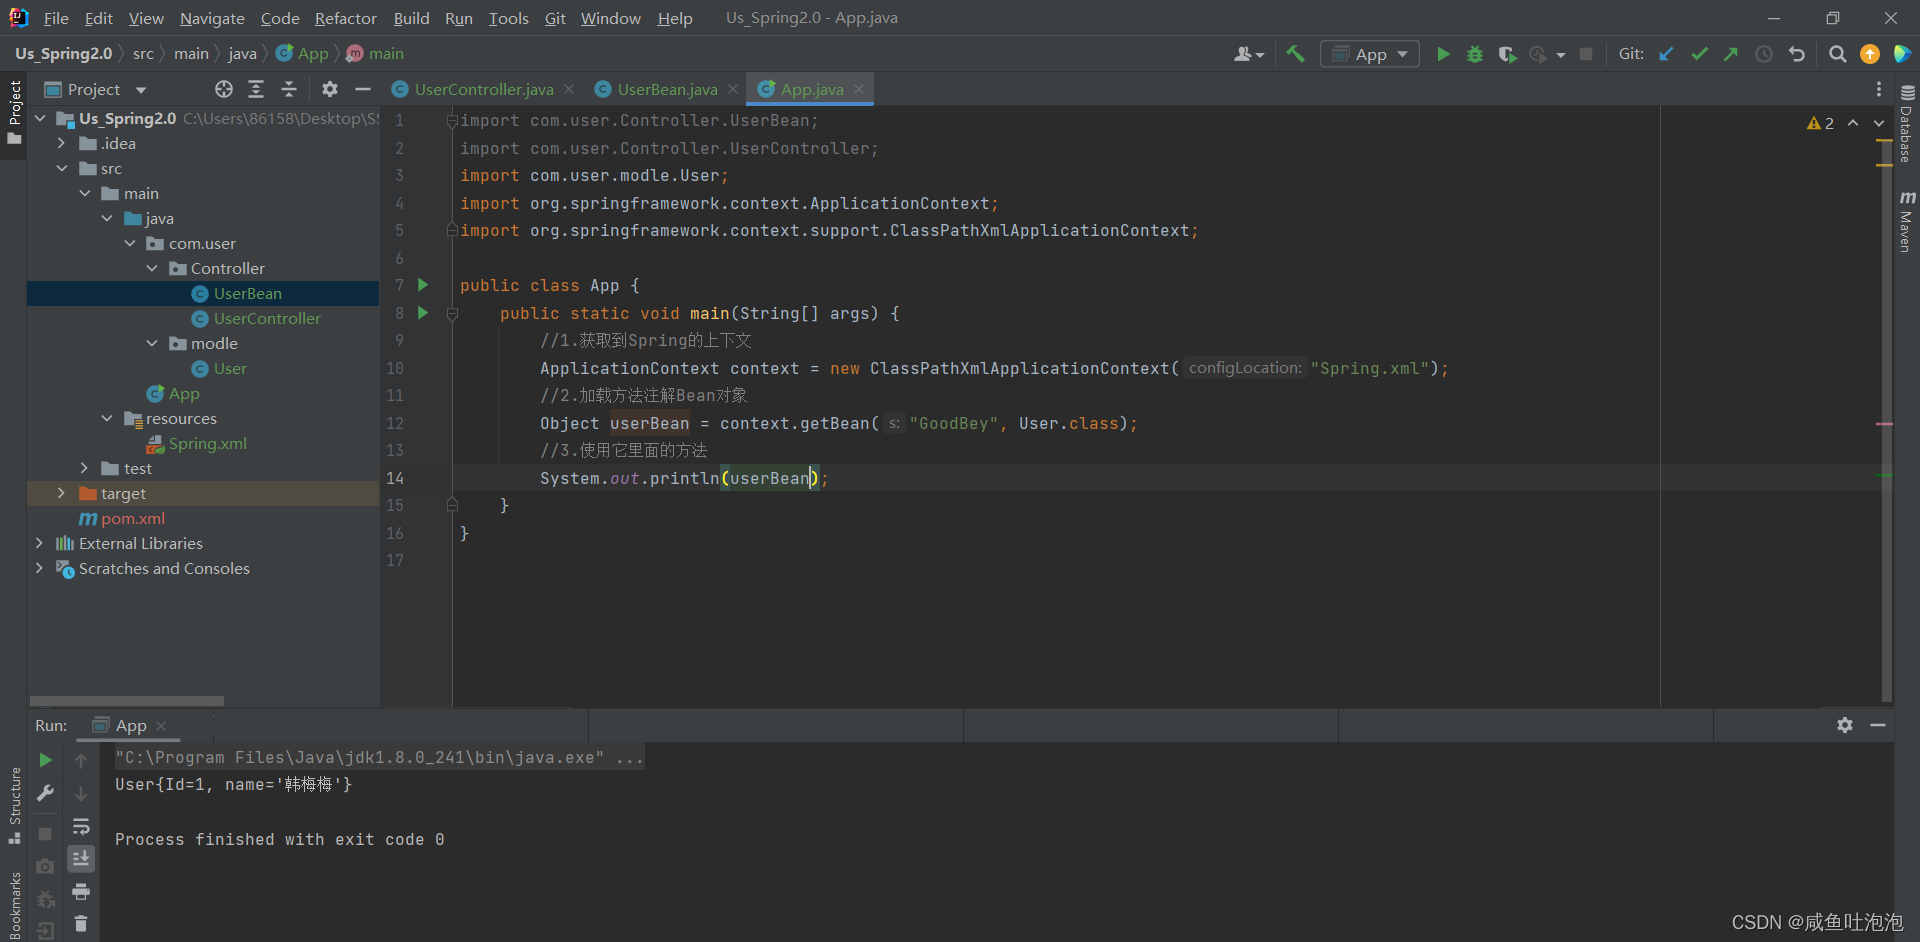Switch to UserController.java tab
The height and width of the screenshot is (942, 1920).
[483, 89]
